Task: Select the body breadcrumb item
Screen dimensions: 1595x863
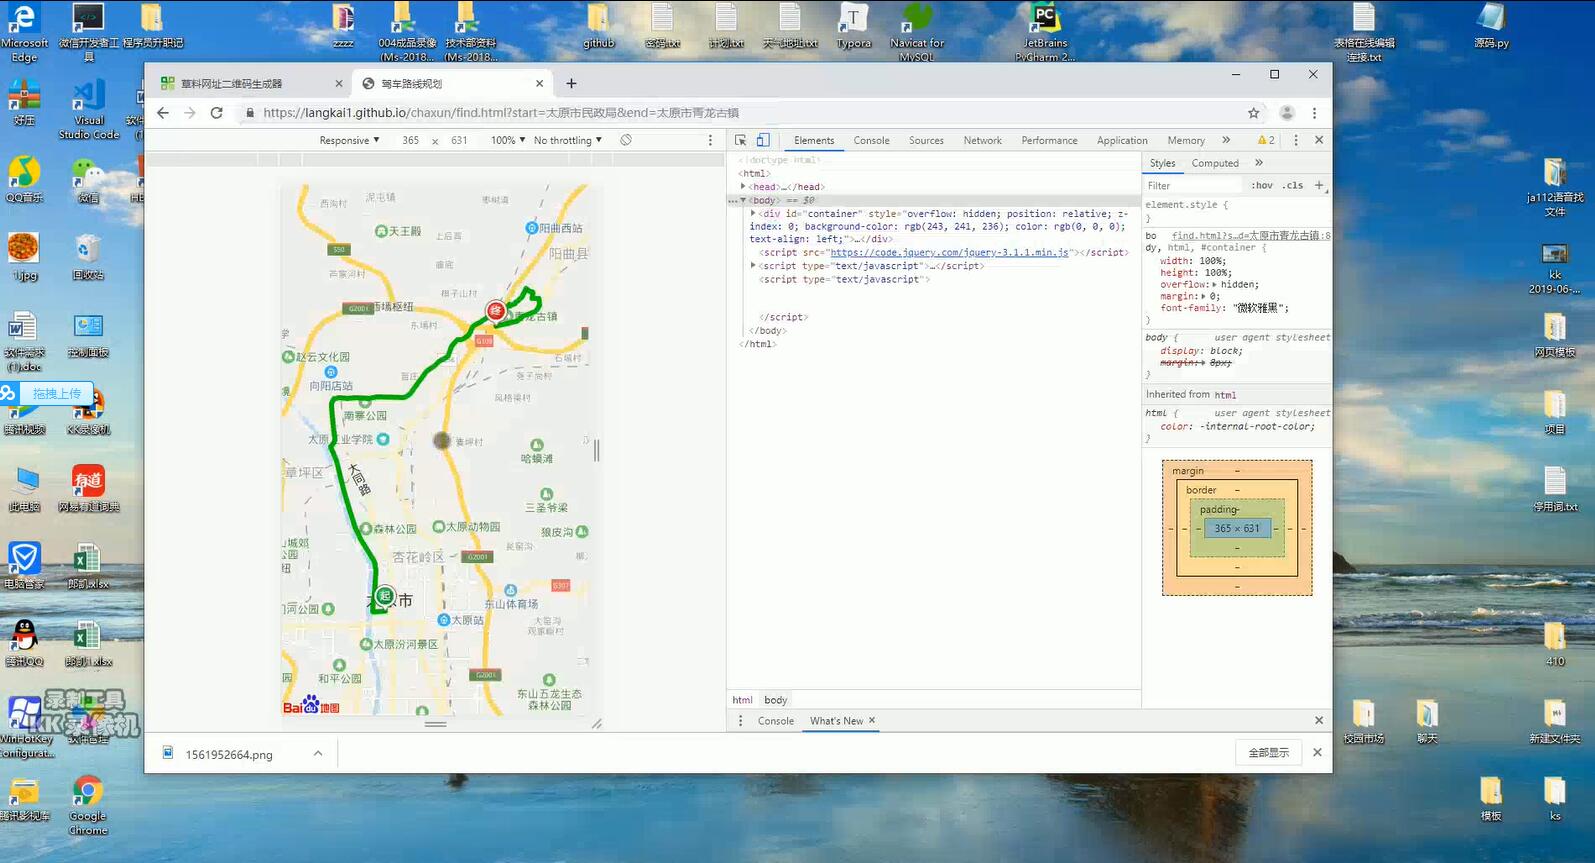Action: (x=776, y=700)
